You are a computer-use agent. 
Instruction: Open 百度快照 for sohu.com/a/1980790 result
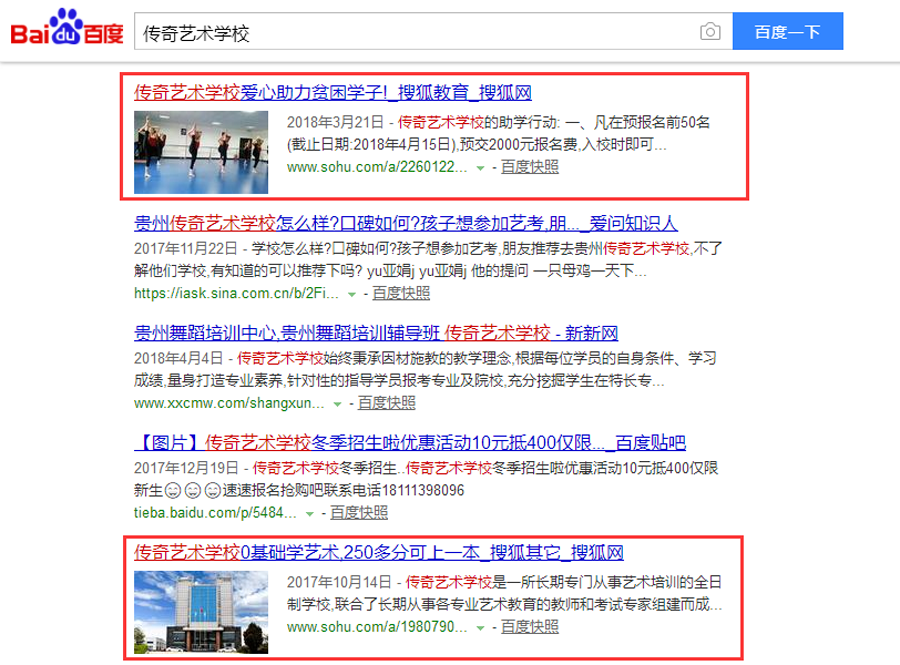point(530,627)
